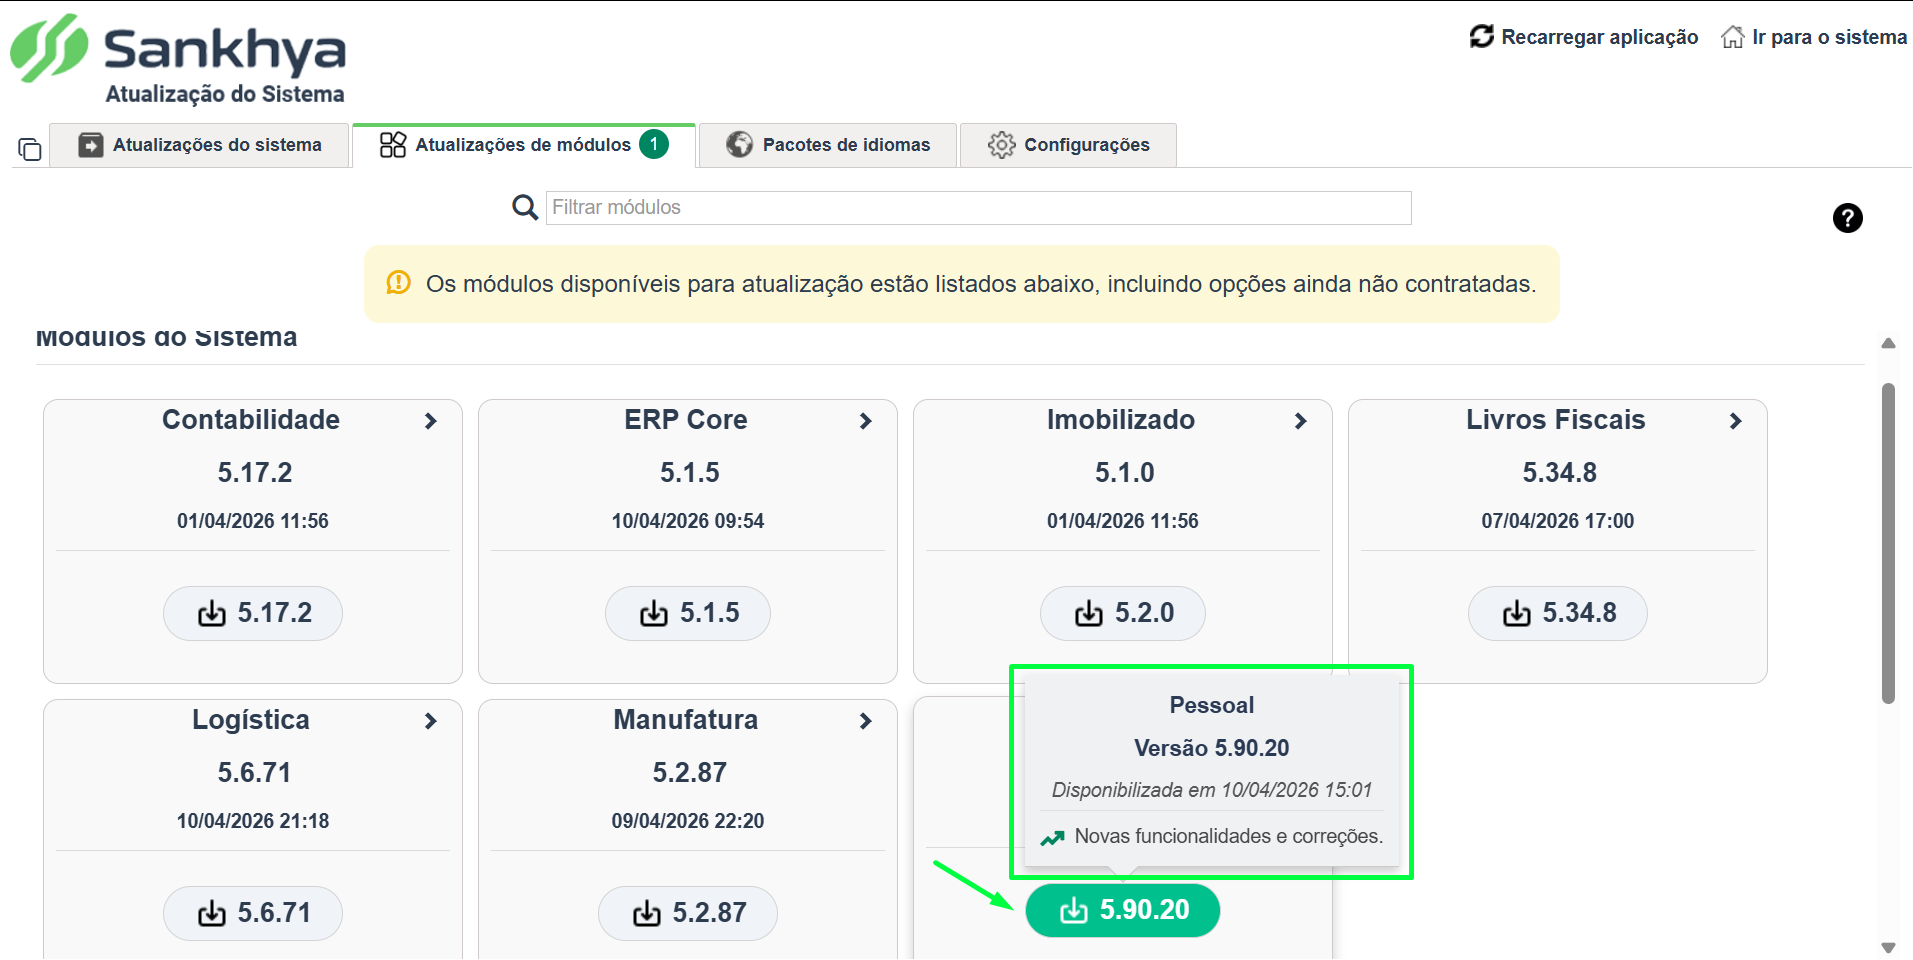Click the Imobilizado card title
Viewport: 1913px width, 960px height.
pos(1121,420)
